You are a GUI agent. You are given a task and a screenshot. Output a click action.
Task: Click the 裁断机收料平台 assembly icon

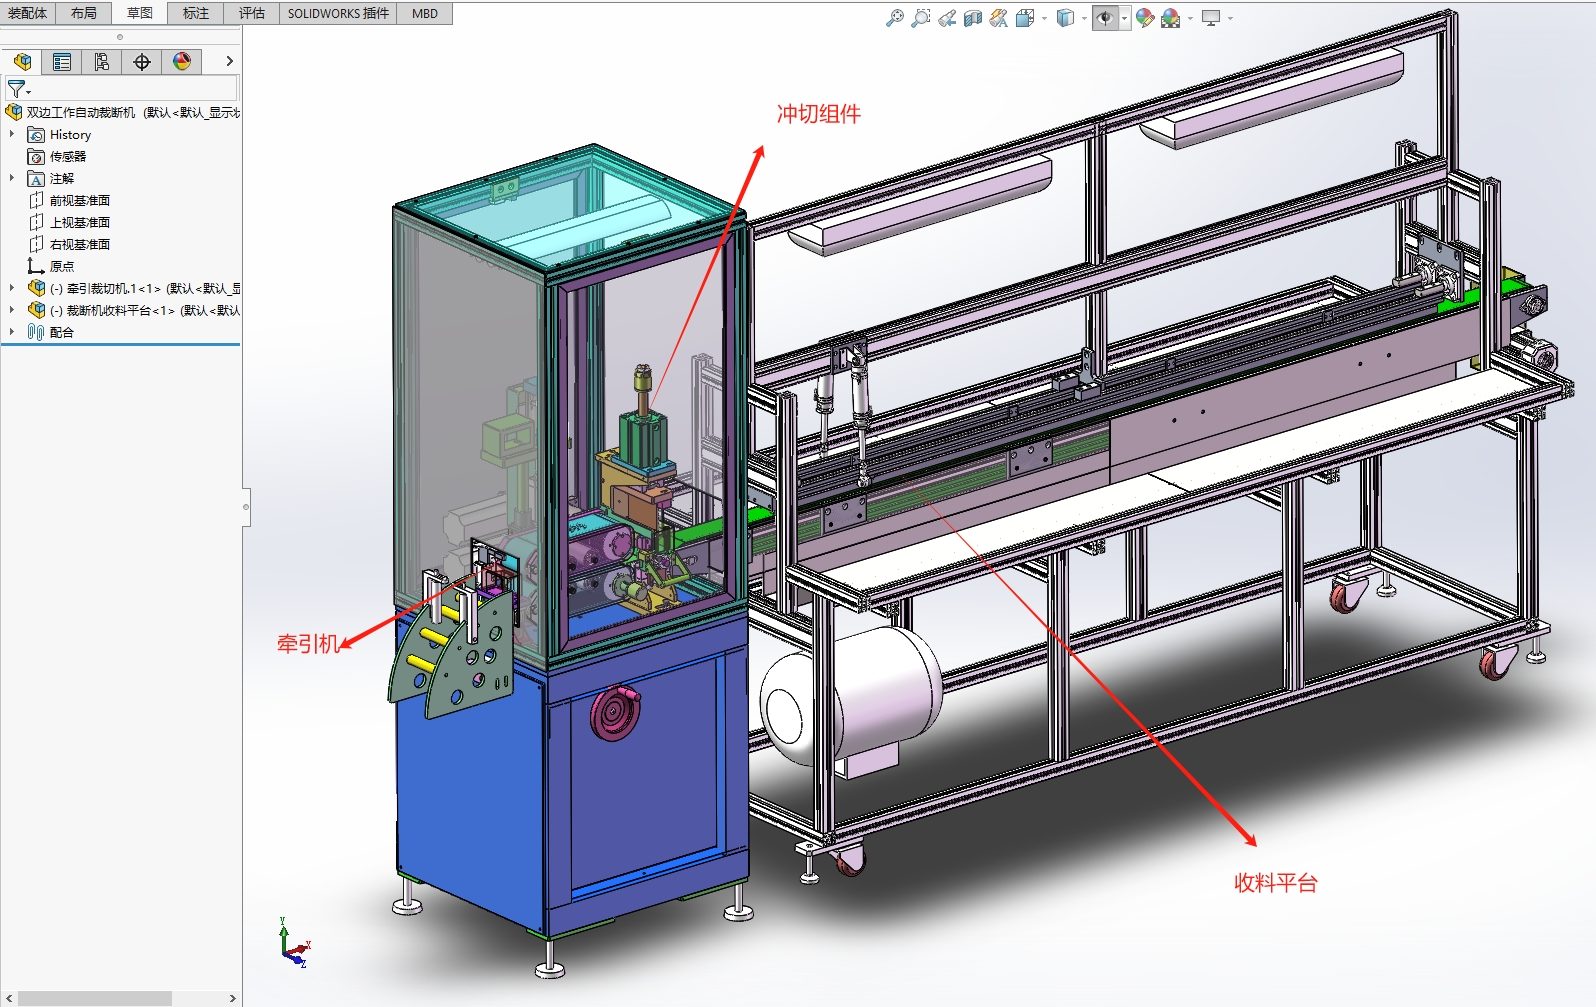(x=36, y=310)
